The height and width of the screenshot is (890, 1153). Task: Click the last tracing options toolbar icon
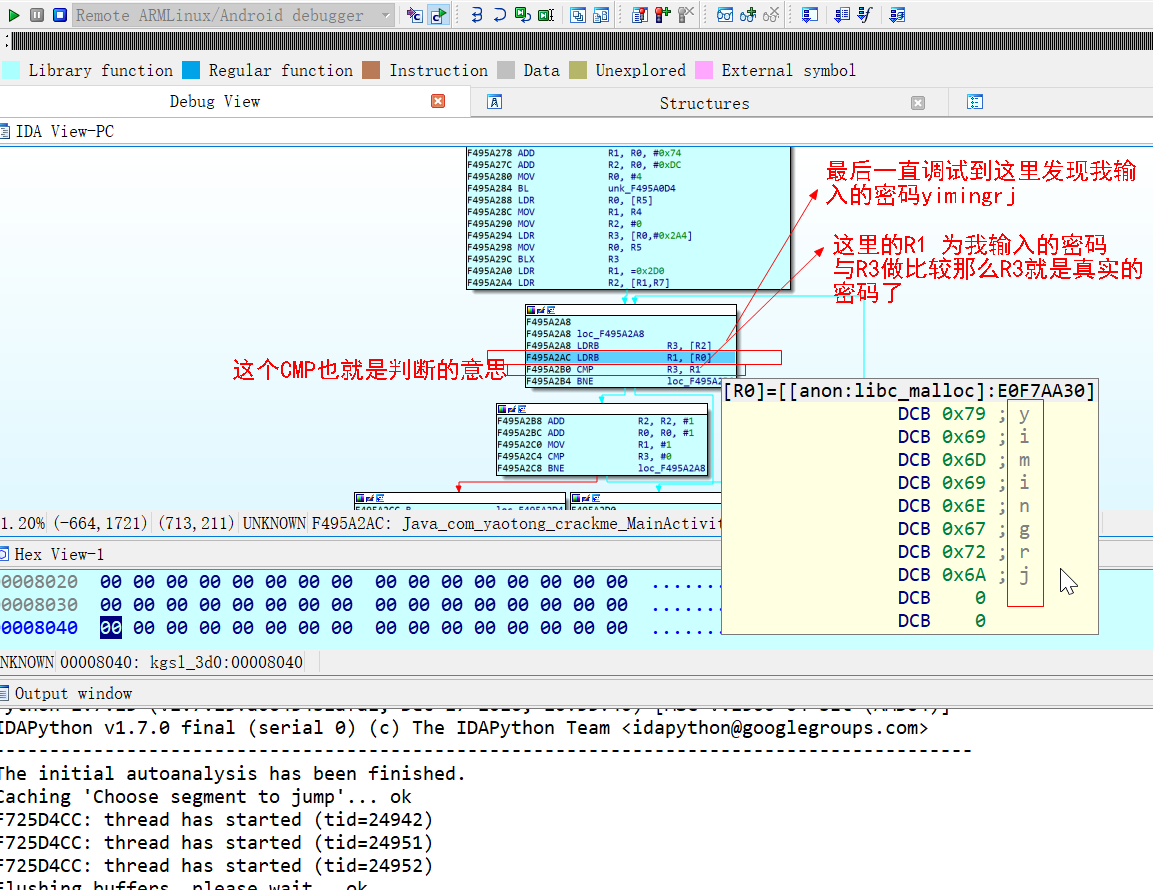[x=897, y=15]
